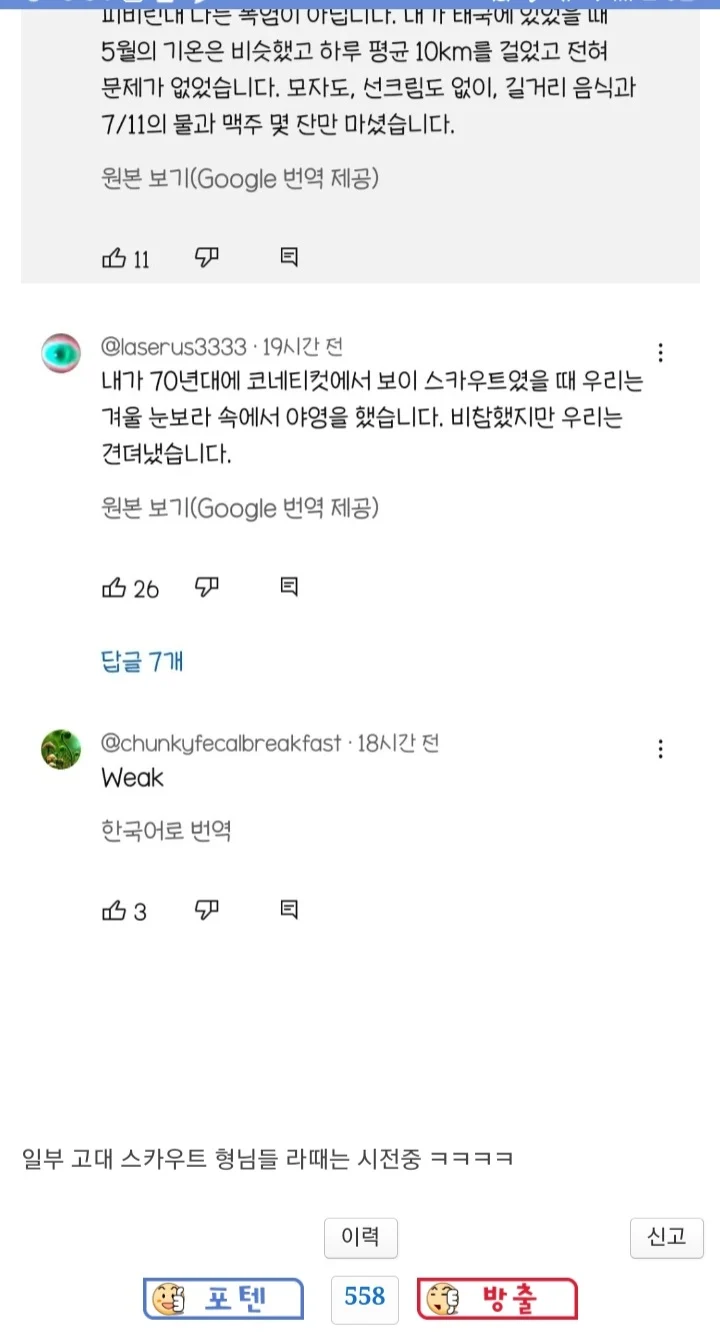Image resolution: width=720 pixels, height=1332 pixels.
Task: Click the 이력 button
Action: pos(360,1238)
